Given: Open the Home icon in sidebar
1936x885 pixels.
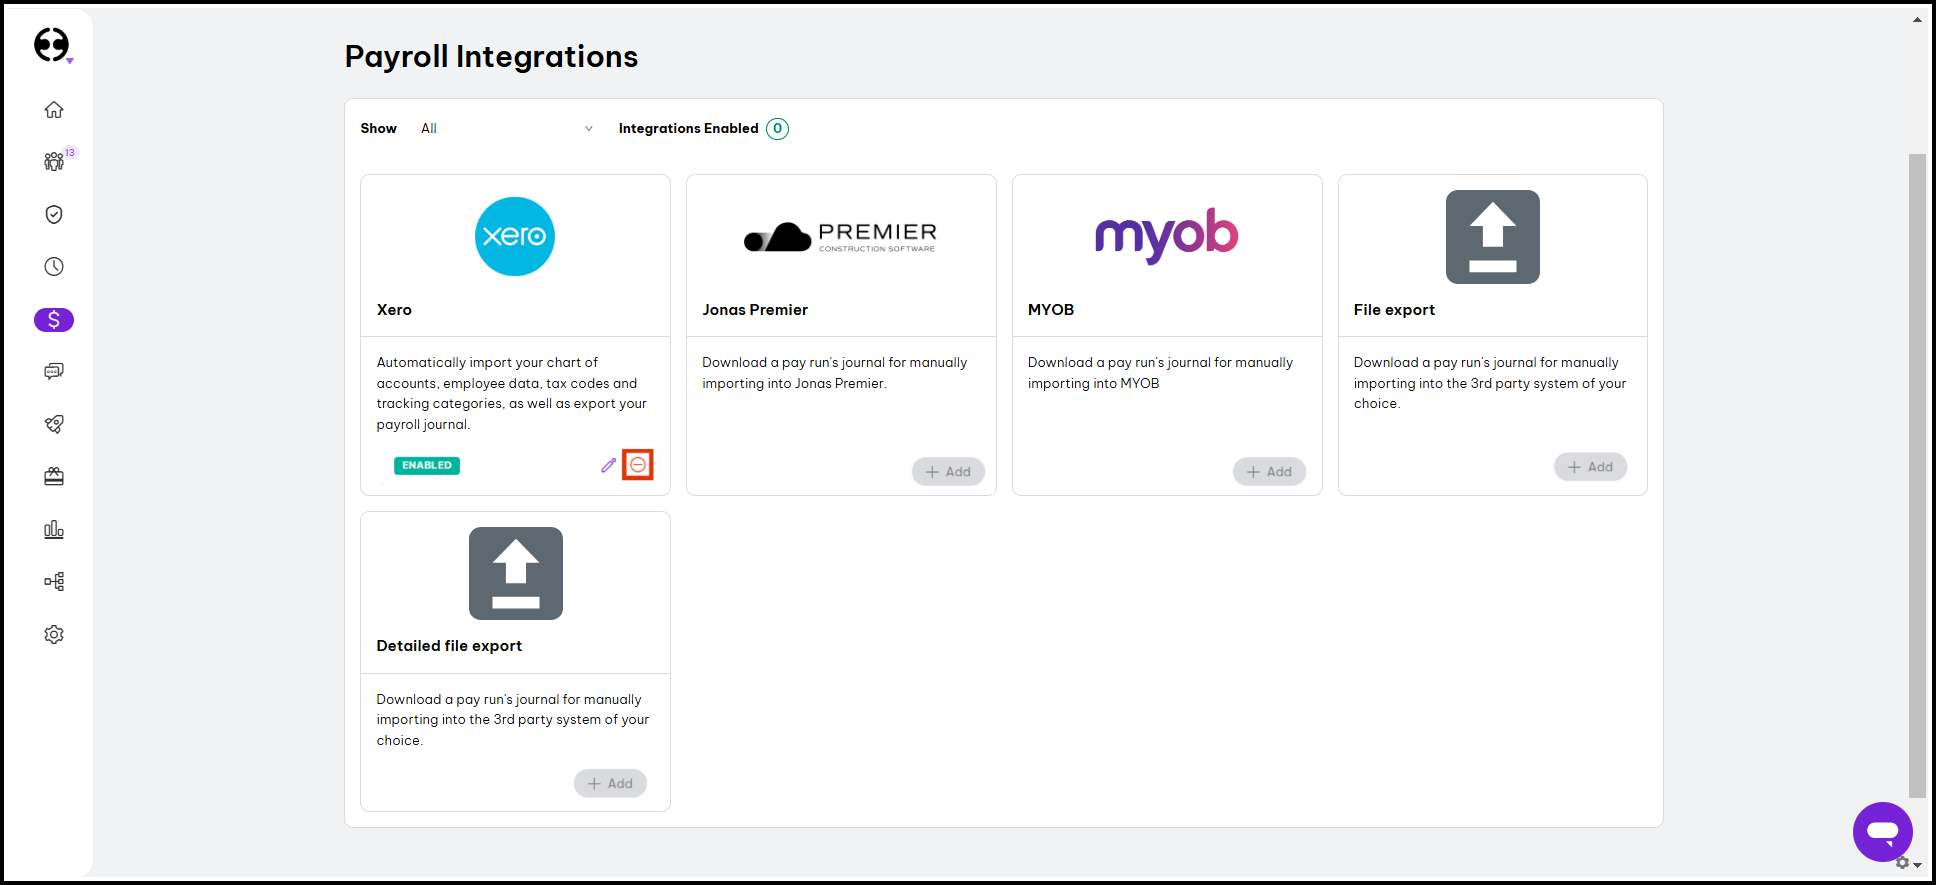Looking at the screenshot, I should (x=54, y=110).
